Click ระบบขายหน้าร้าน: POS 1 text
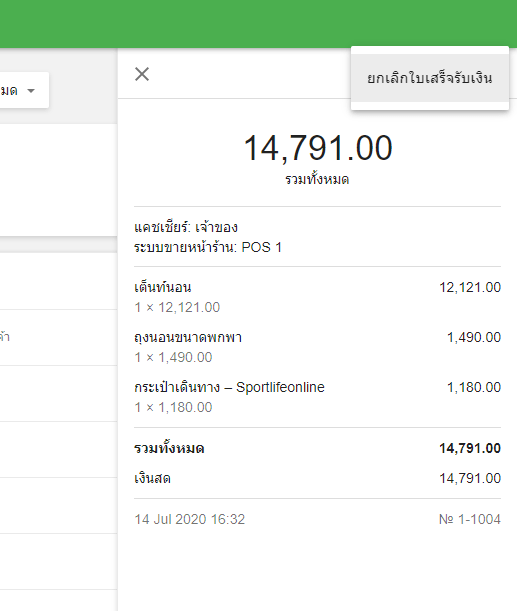 click(x=208, y=247)
